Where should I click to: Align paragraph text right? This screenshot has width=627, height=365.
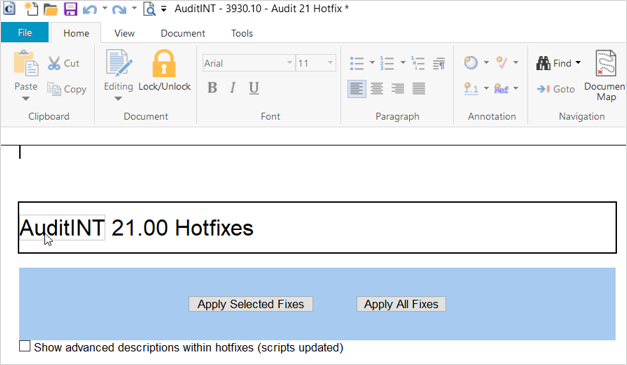click(397, 88)
